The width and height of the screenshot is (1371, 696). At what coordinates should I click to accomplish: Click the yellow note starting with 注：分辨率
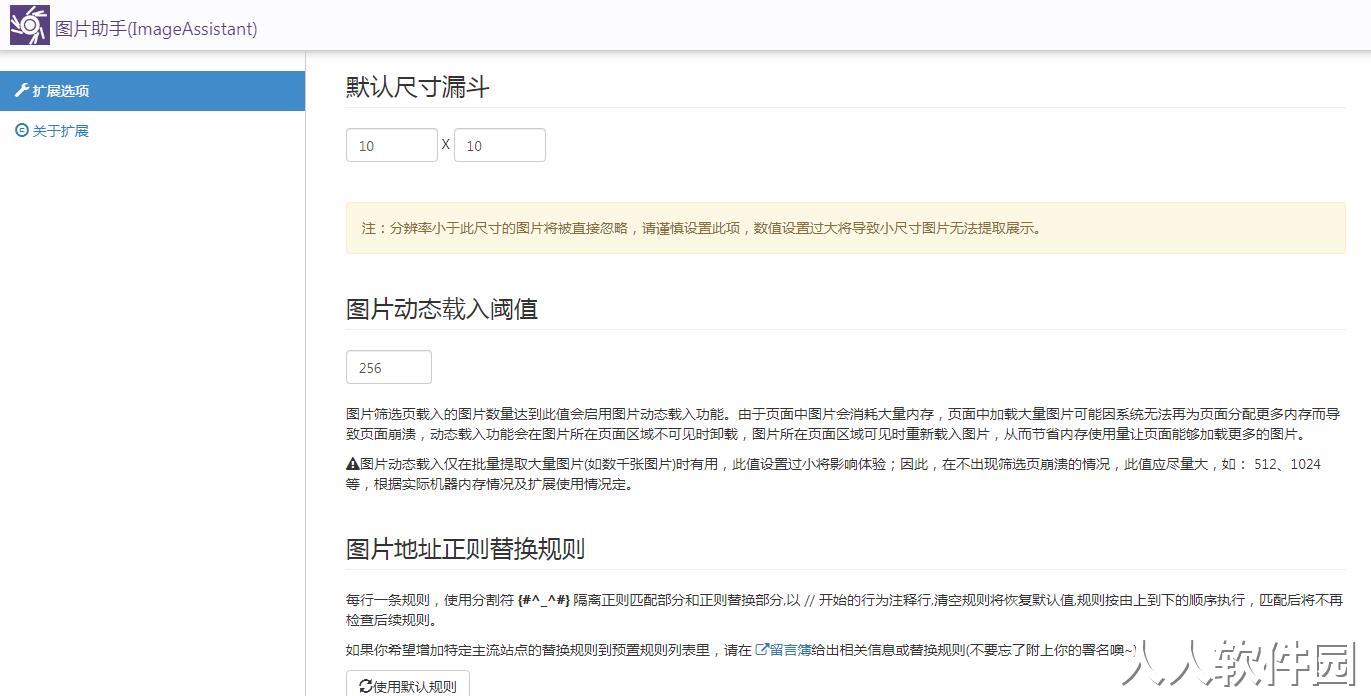click(x=846, y=228)
